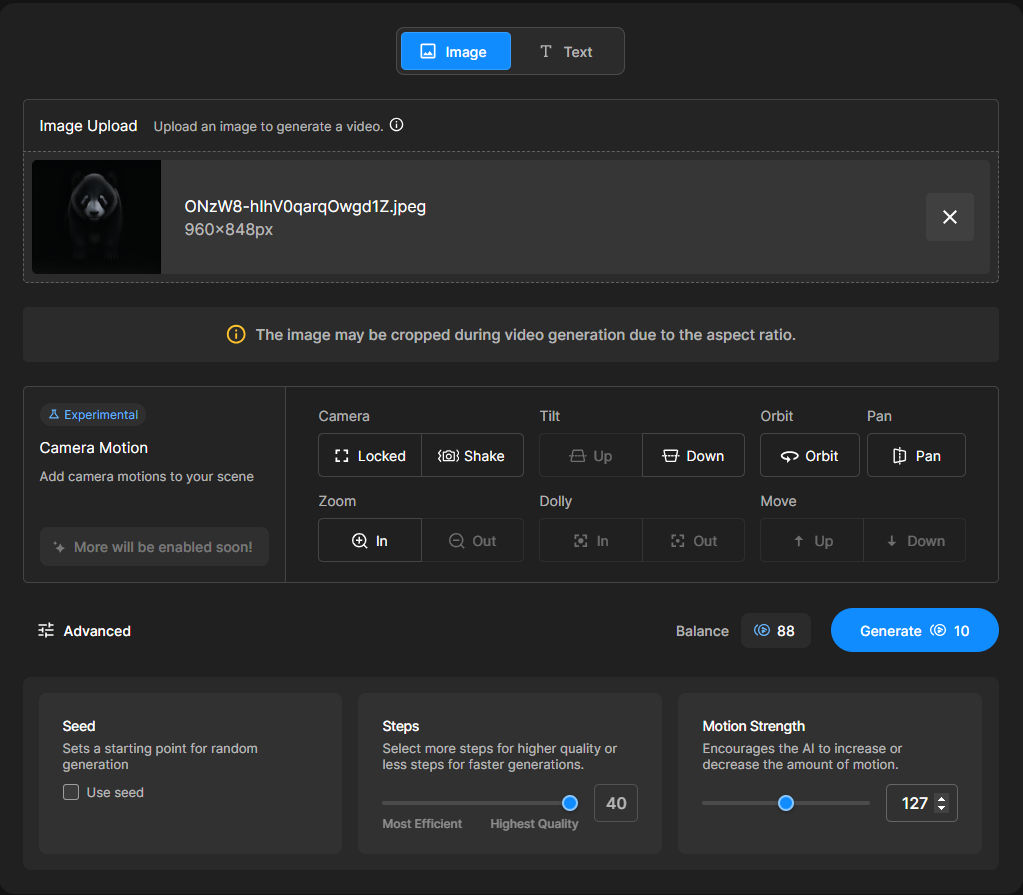Select Dolly In motion
Viewport: 1023px width, 895px height.
tap(590, 541)
